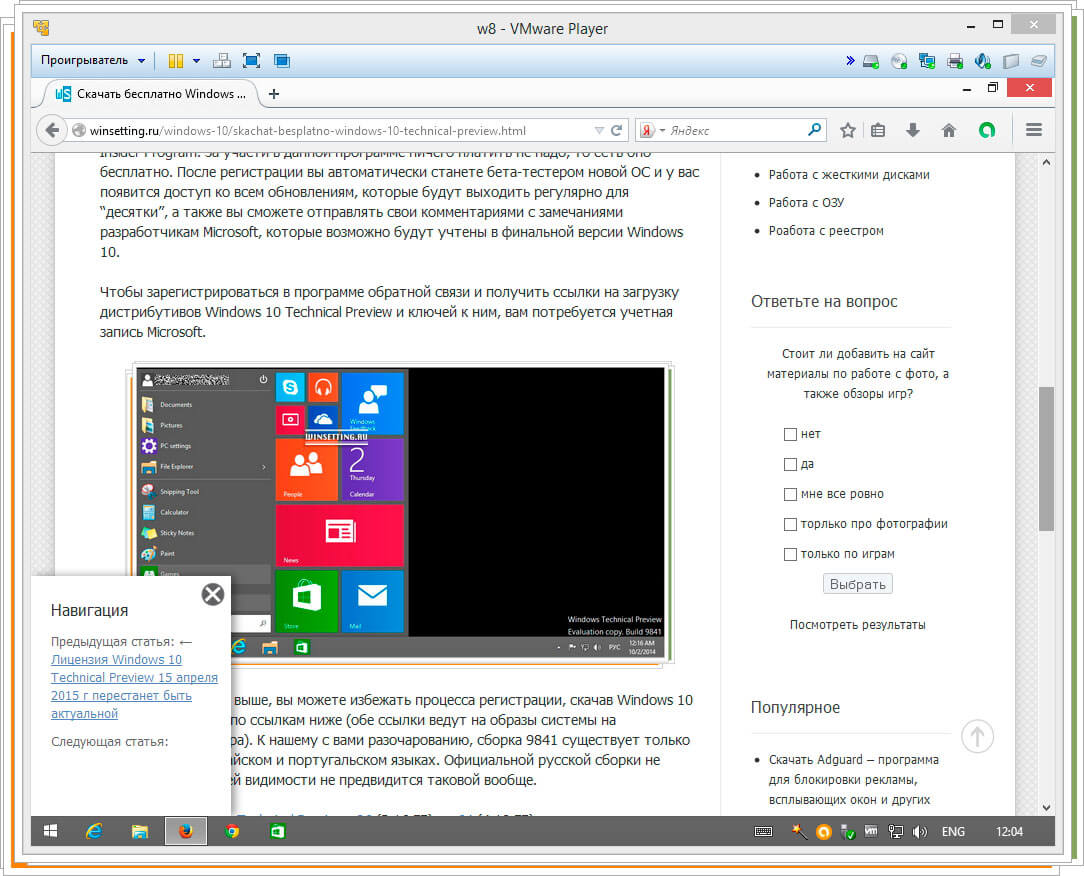
Task: Pause the VM with the yellow pause icon
Action: point(175,61)
